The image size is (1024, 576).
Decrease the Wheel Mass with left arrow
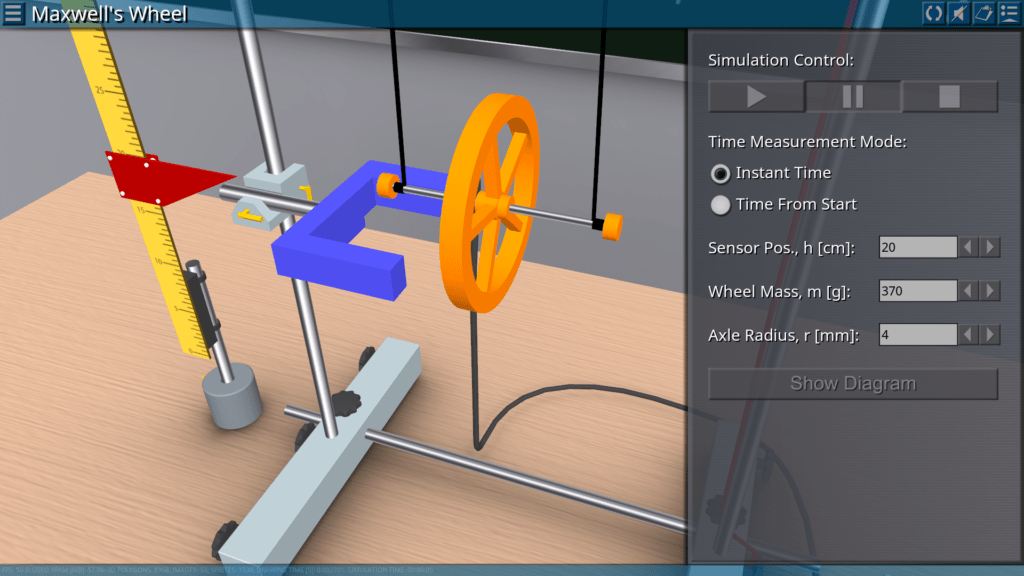point(969,291)
